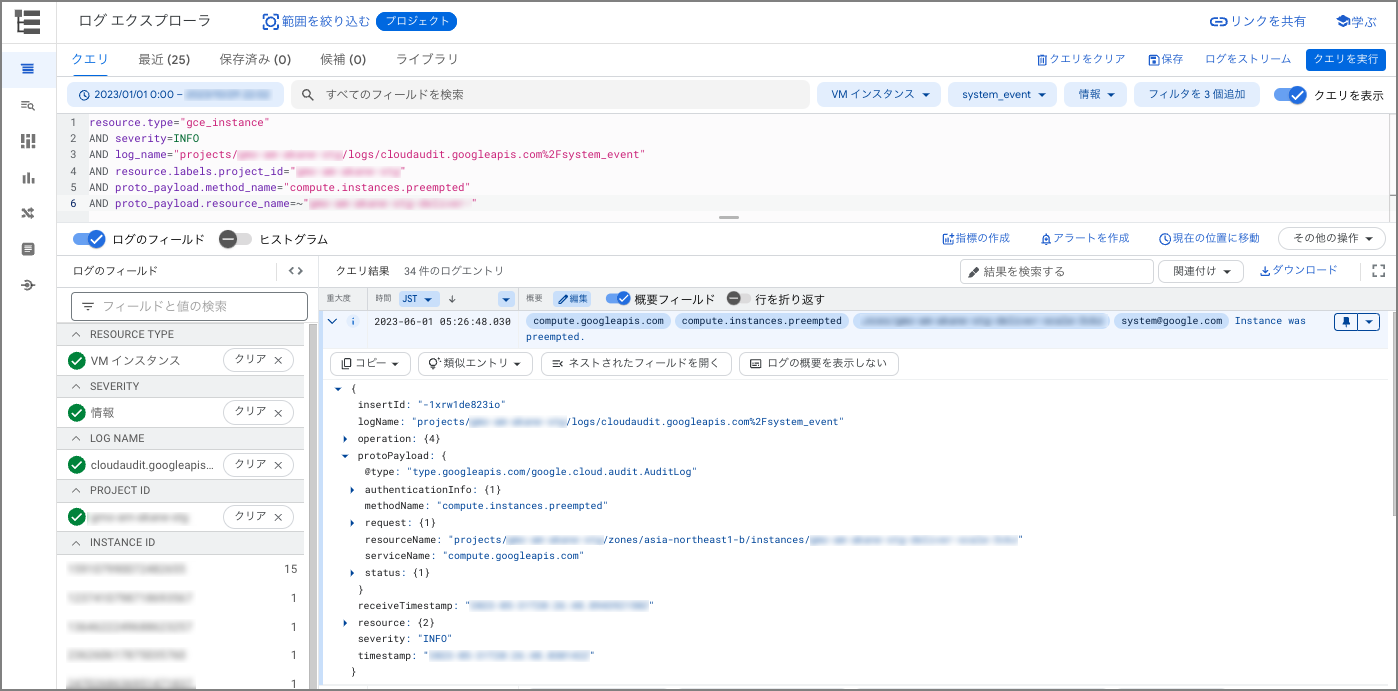Switch to the 最近 (25) tab

click(164, 60)
